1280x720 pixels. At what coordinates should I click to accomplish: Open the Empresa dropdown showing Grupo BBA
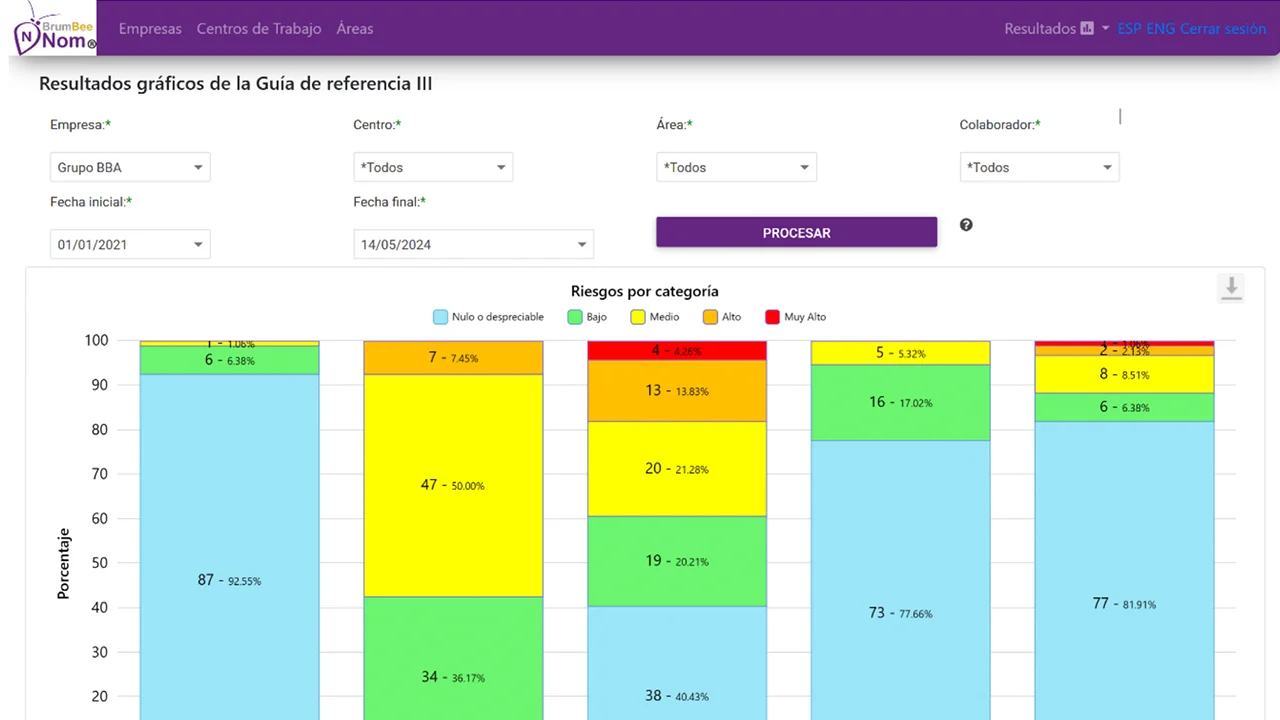(130, 167)
